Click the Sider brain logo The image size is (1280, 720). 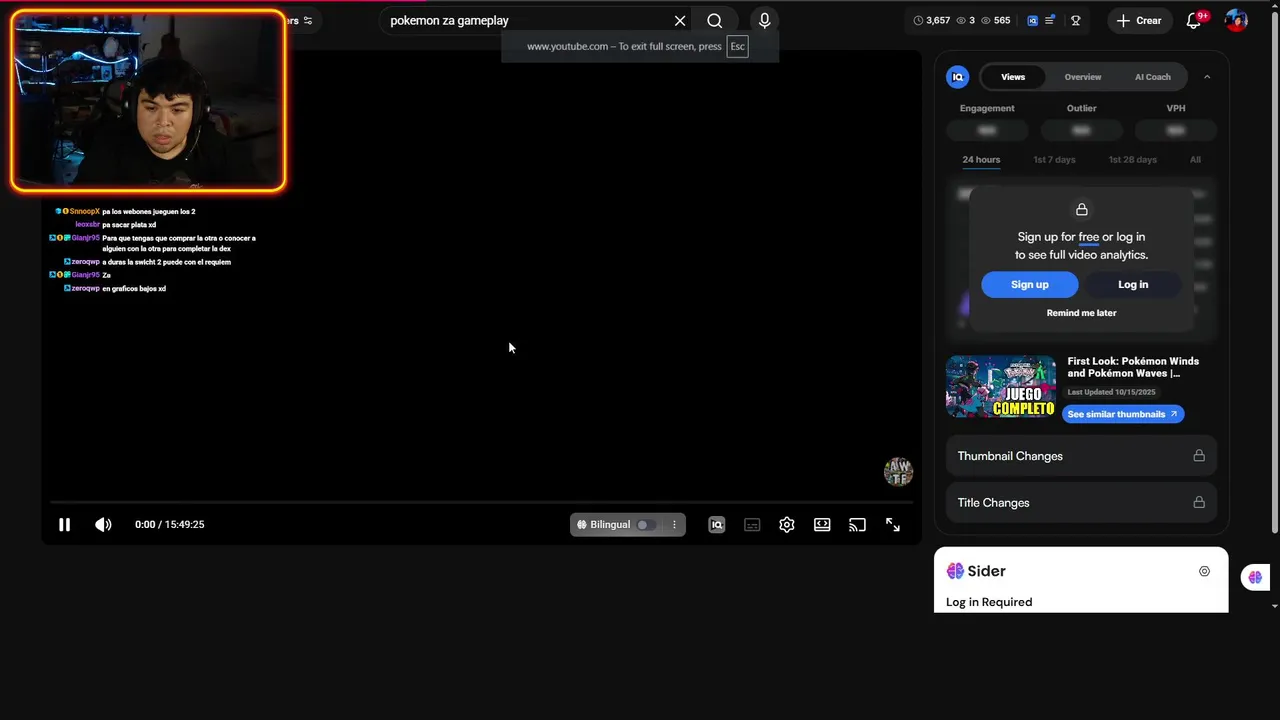pos(955,571)
